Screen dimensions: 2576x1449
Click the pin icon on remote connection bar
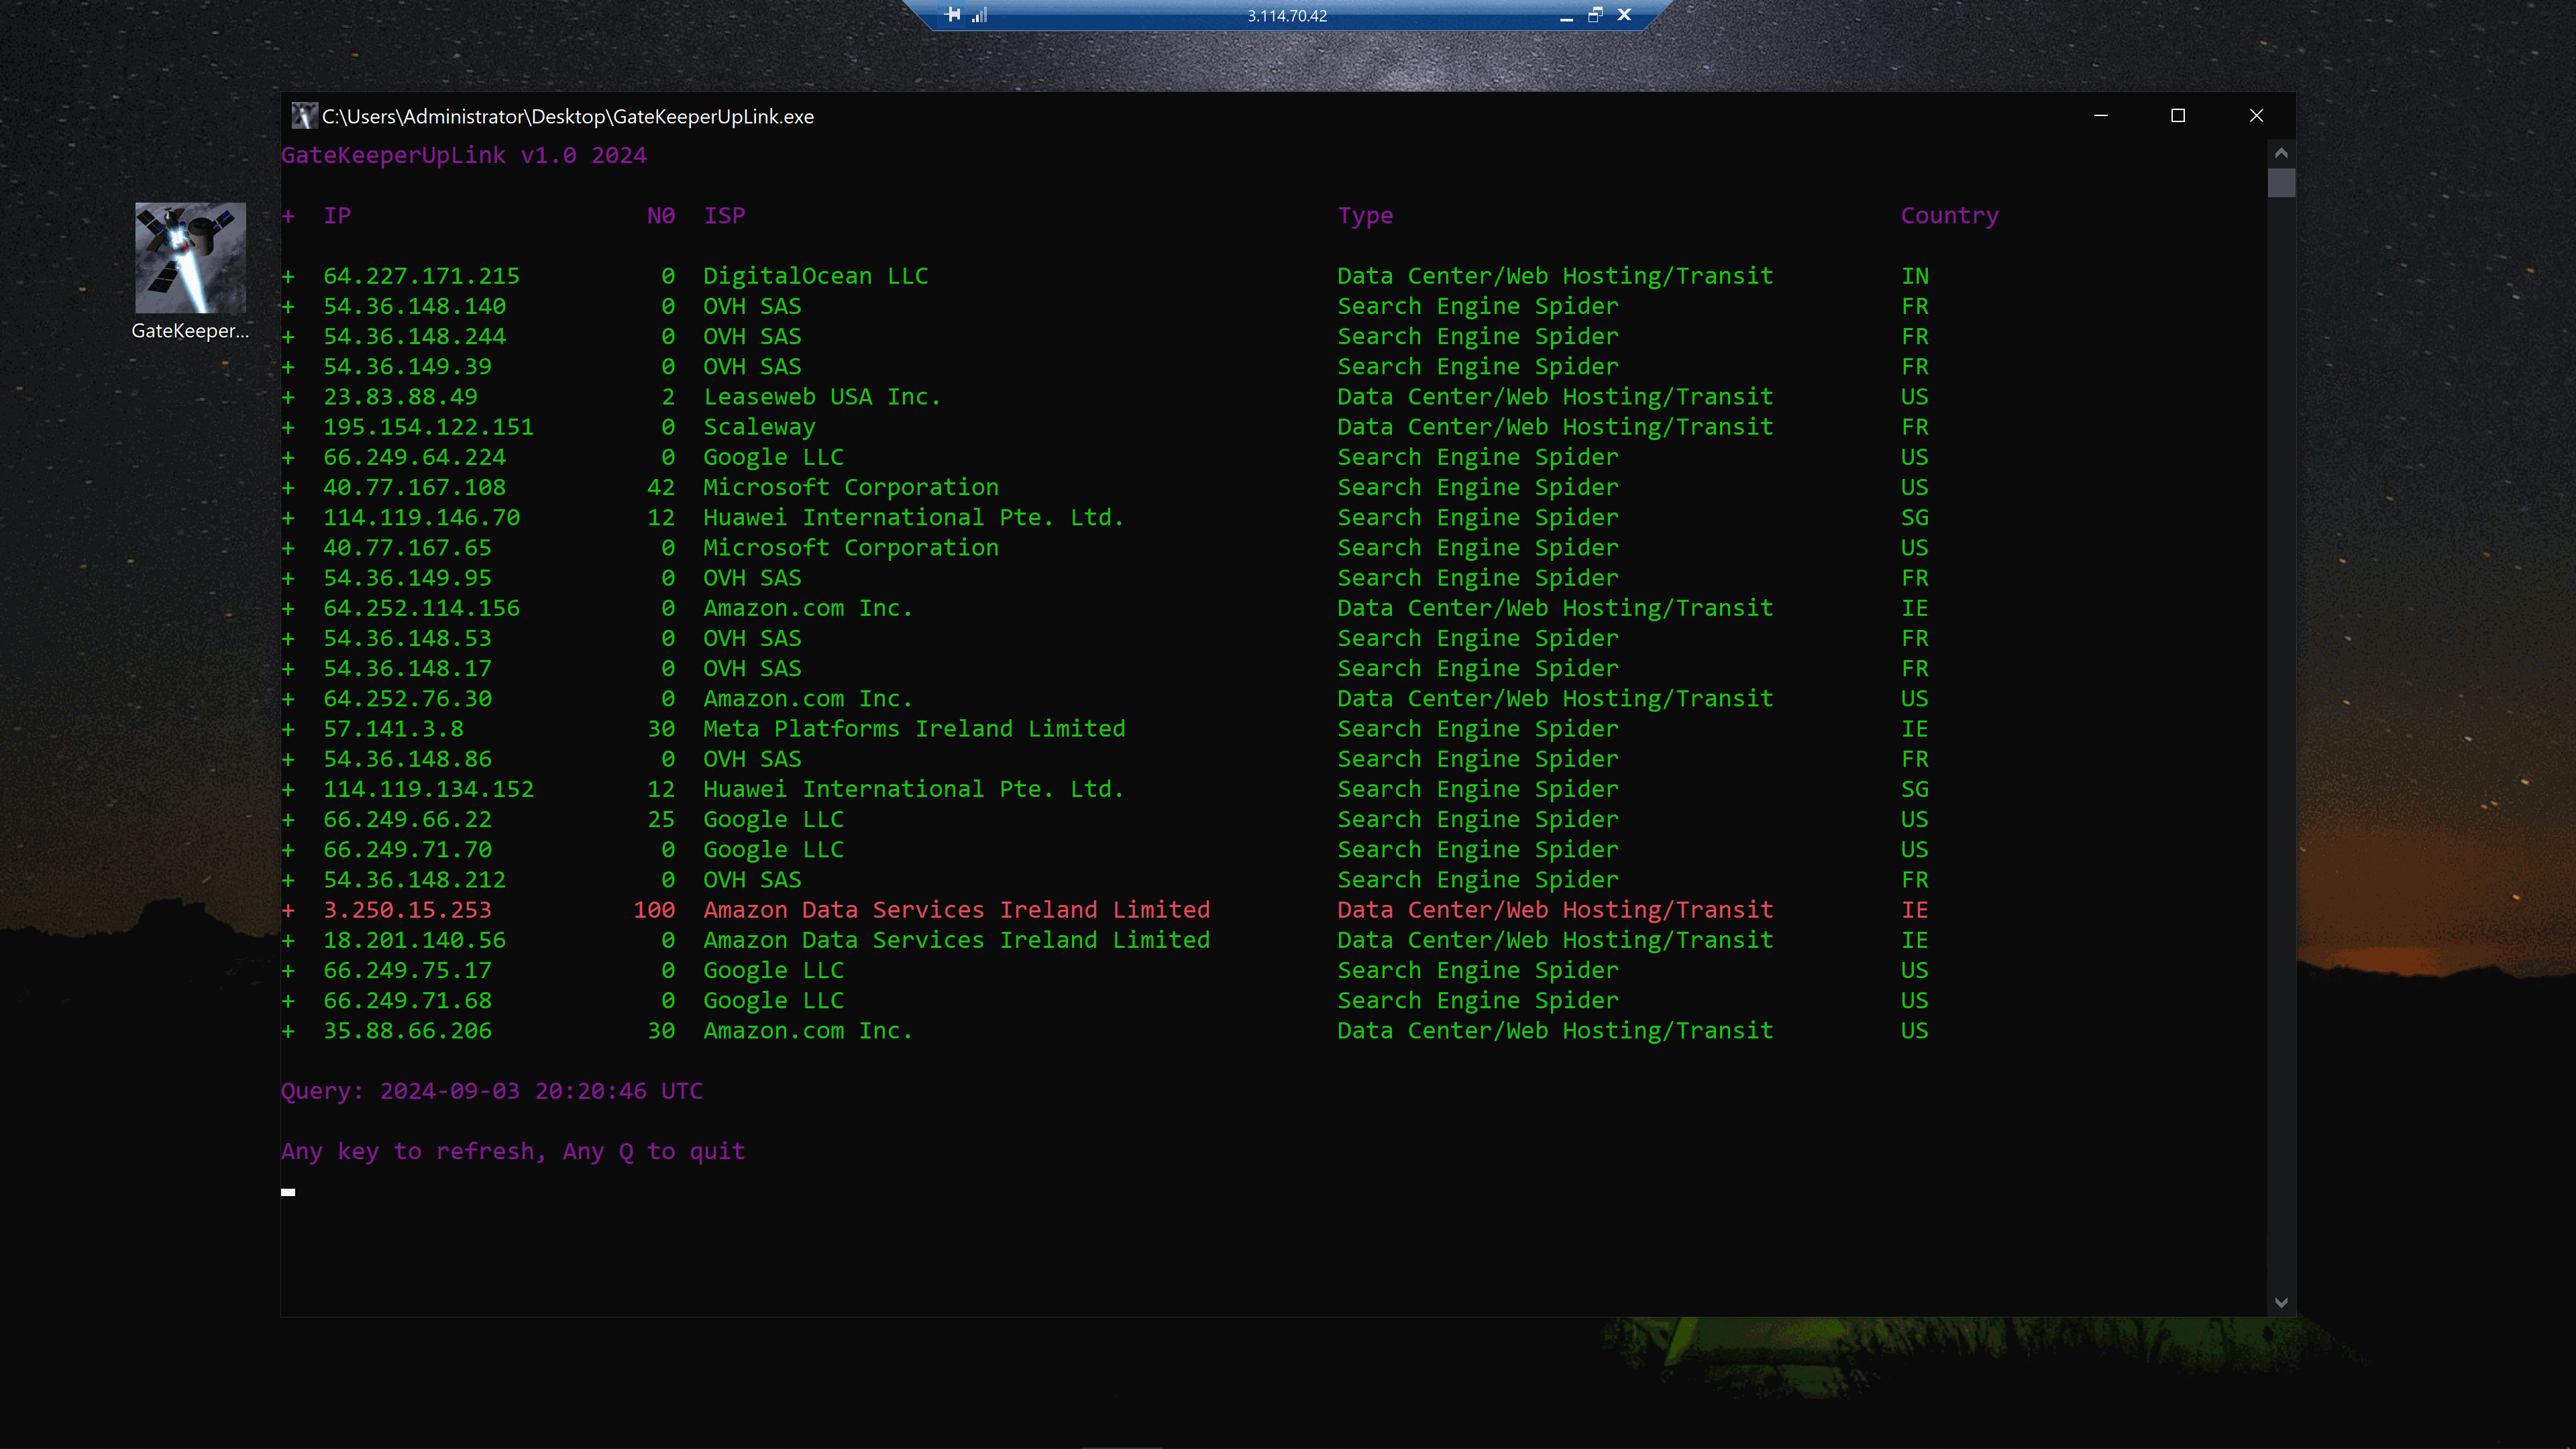953,15
